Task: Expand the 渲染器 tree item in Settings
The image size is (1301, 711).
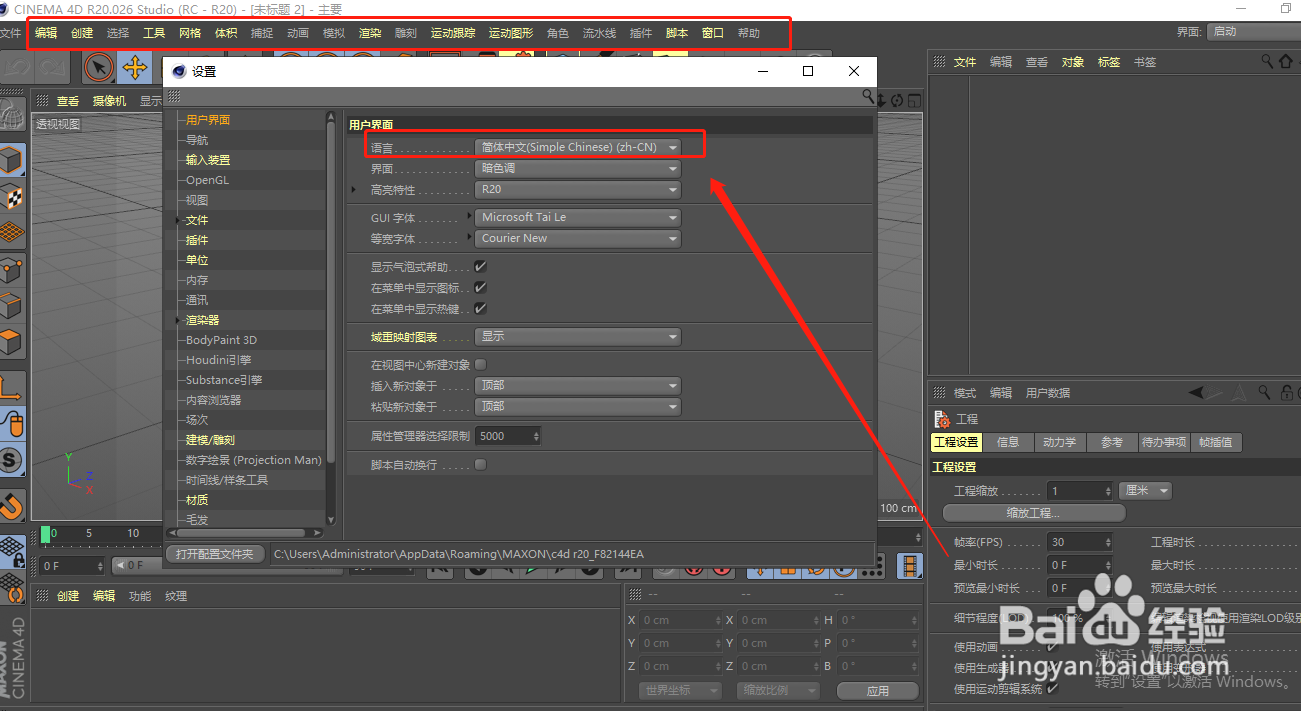Action: [x=180, y=320]
